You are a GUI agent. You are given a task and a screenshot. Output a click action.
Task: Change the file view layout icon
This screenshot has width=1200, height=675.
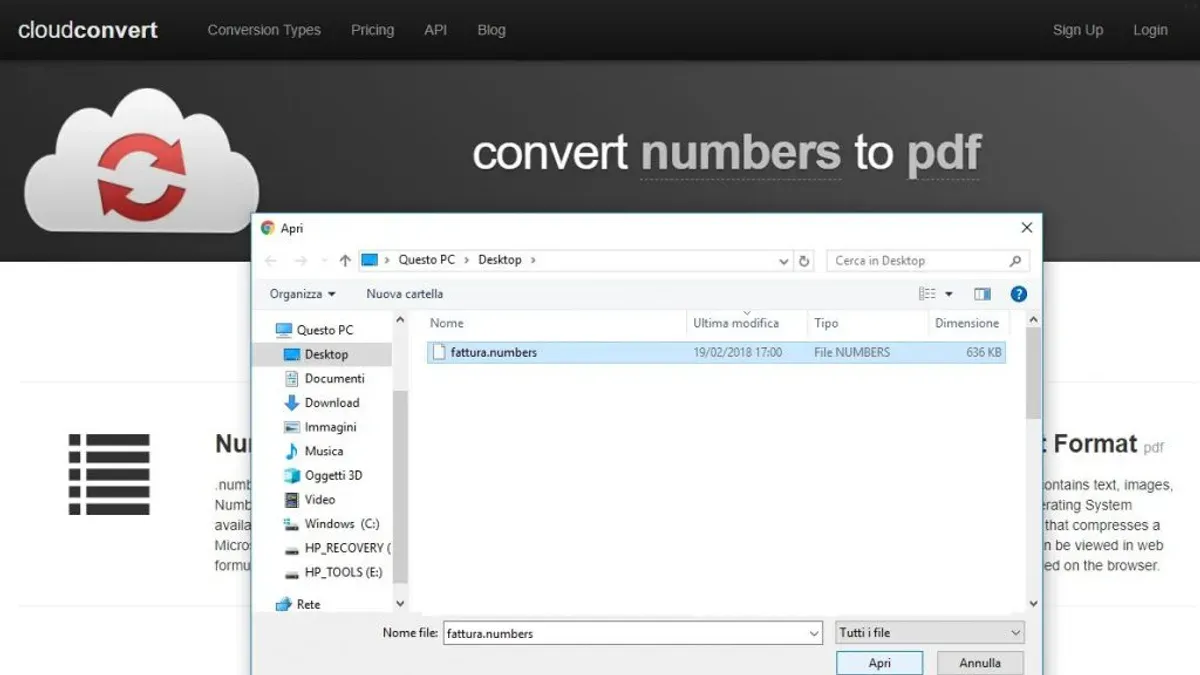(927, 294)
